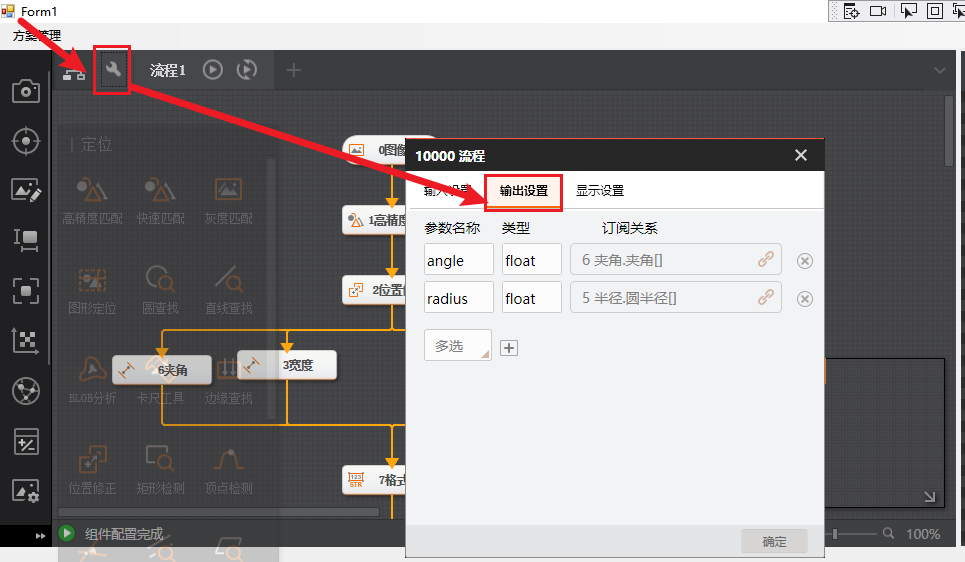Viewport: 965px width, 562px height.
Task: Remove the radius output parameter row
Action: tap(805, 298)
